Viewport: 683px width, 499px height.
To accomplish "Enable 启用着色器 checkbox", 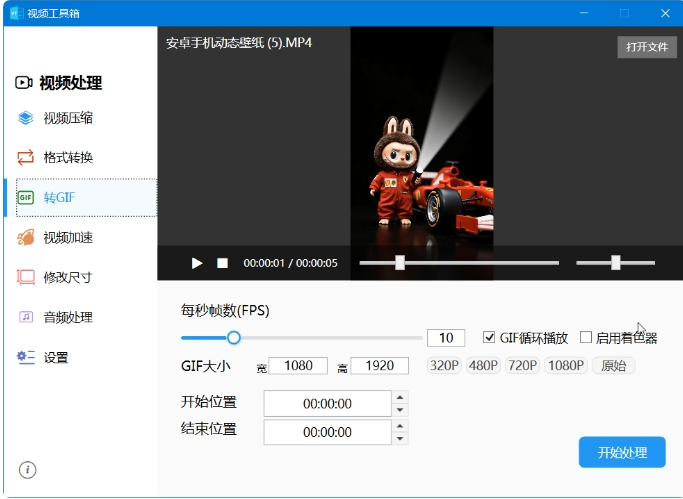I will [586, 337].
